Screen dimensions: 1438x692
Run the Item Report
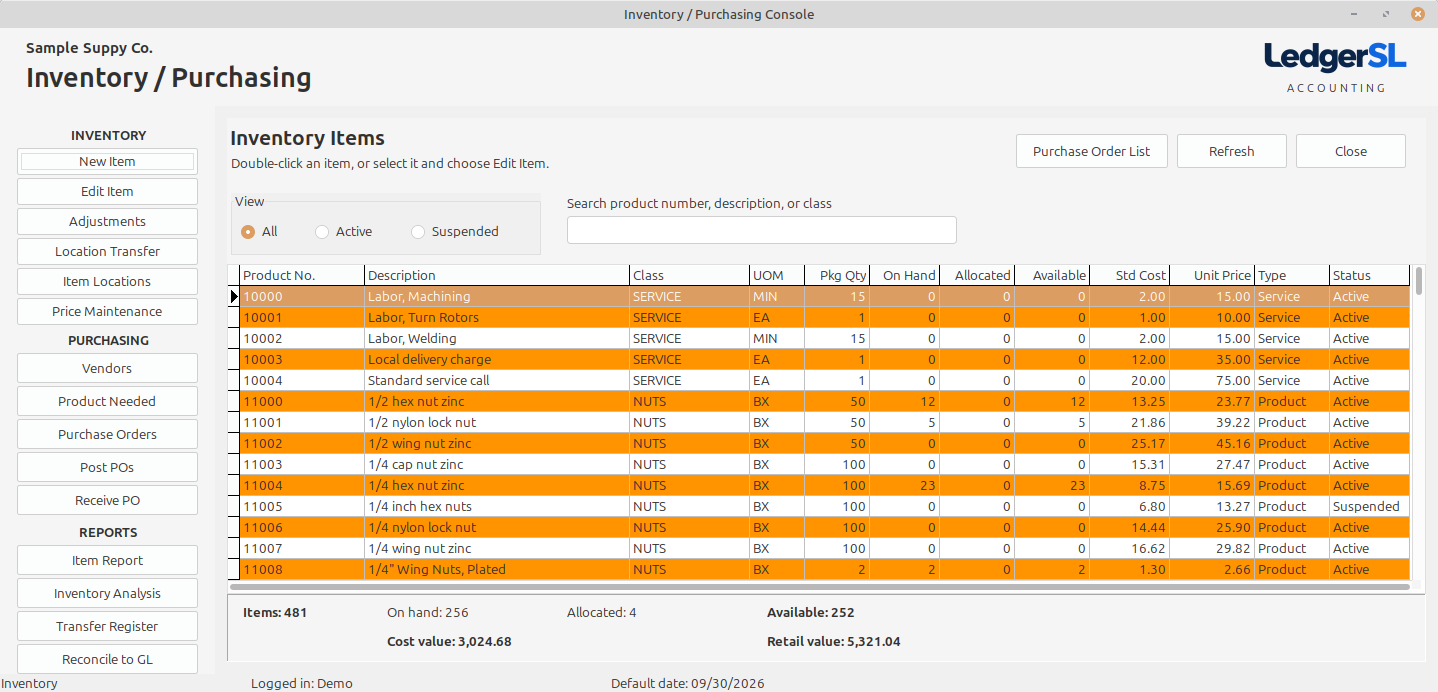[x=107, y=560]
